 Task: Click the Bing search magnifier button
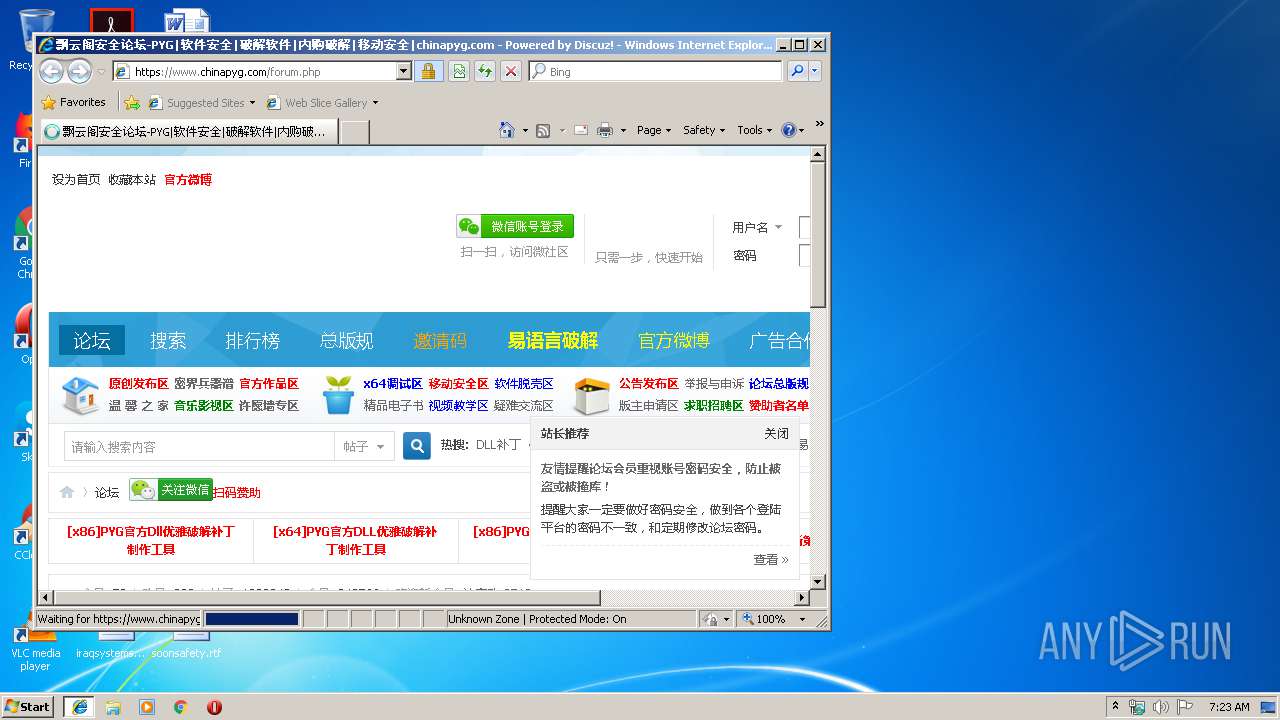797,71
